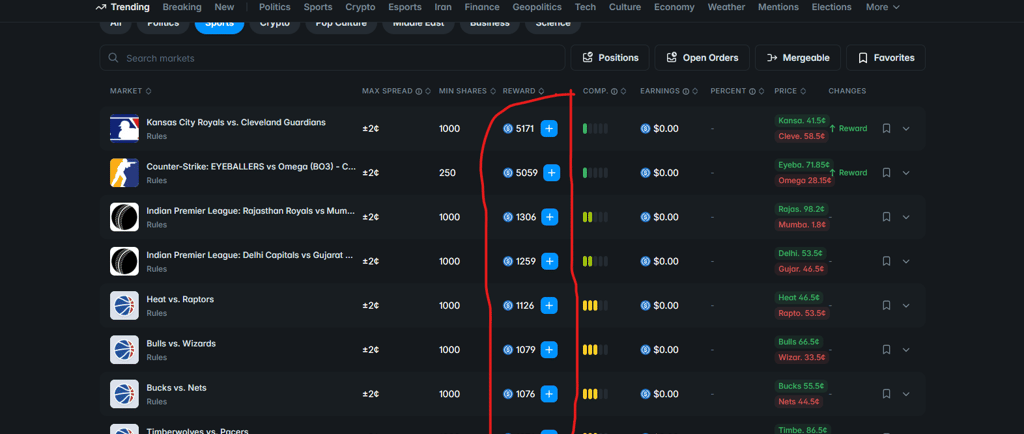Go to Geopolitics category
This screenshot has height=434, width=1024.
point(537,7)
